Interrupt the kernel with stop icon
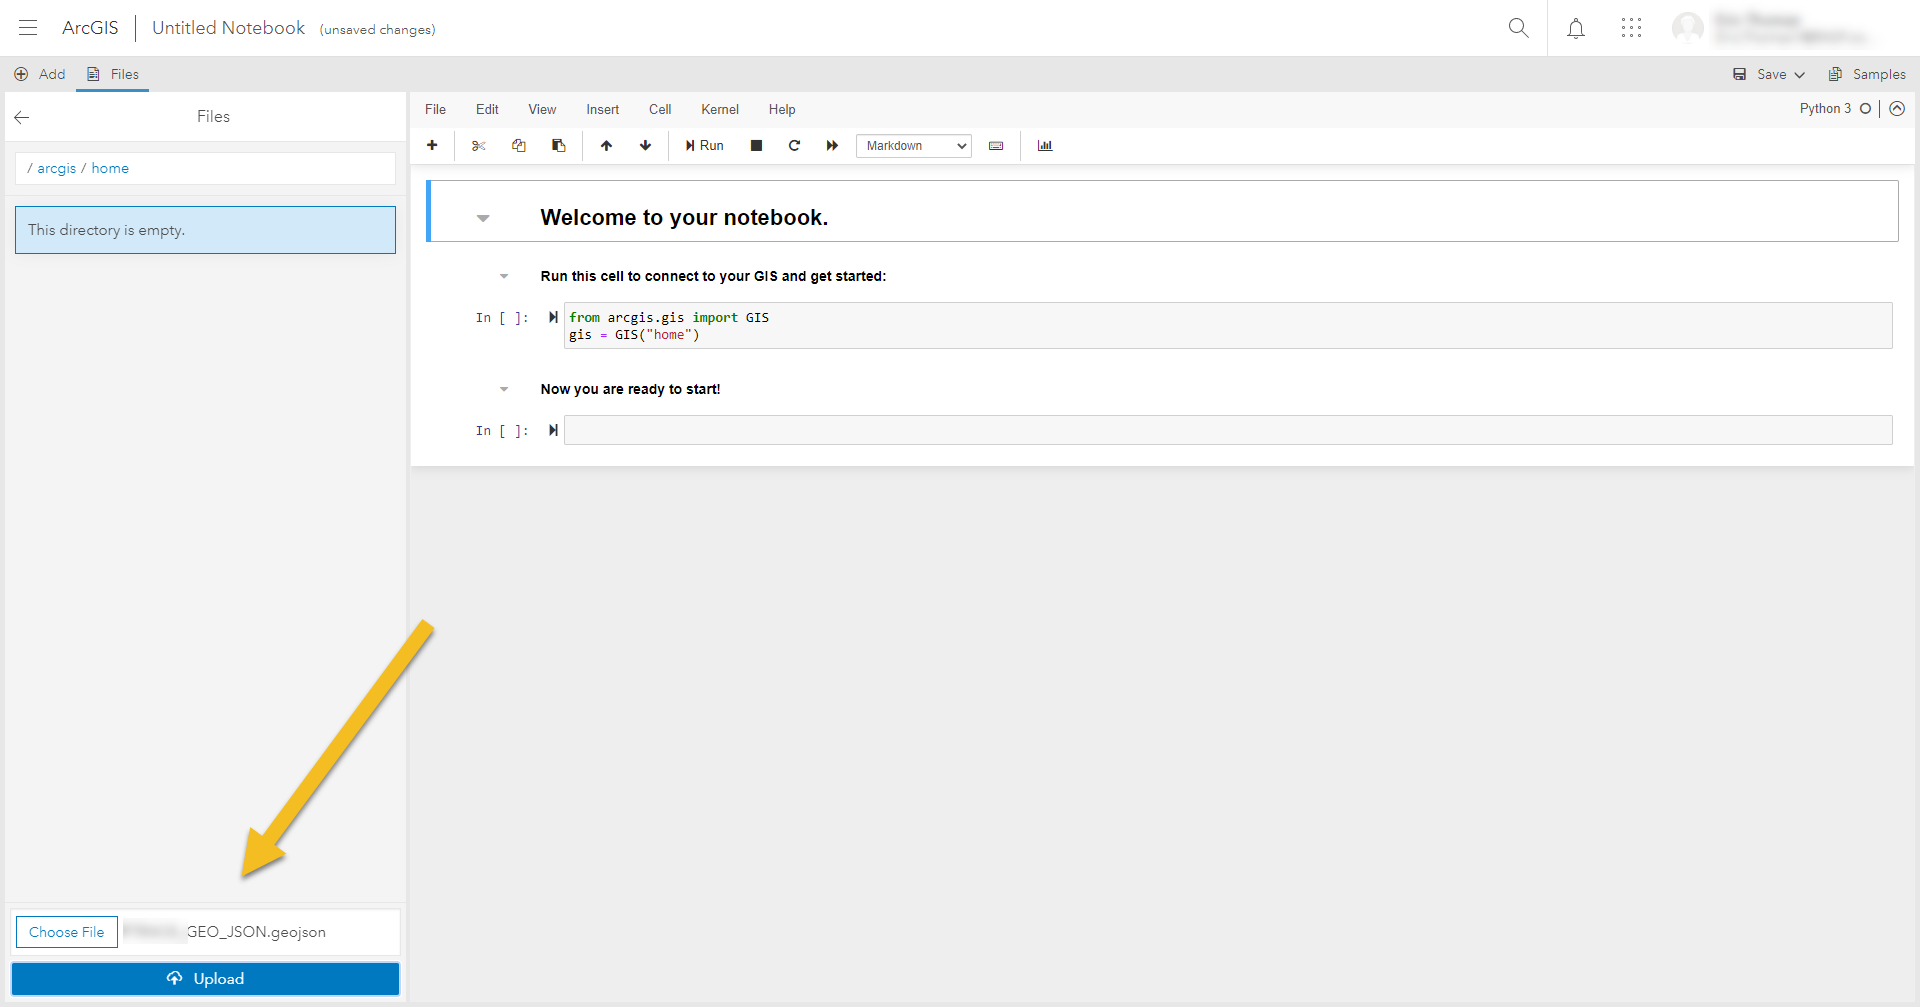Image resolution: width=1920 pixels, height=1007 pixels. pyautogui.click(x=757, y=146)
